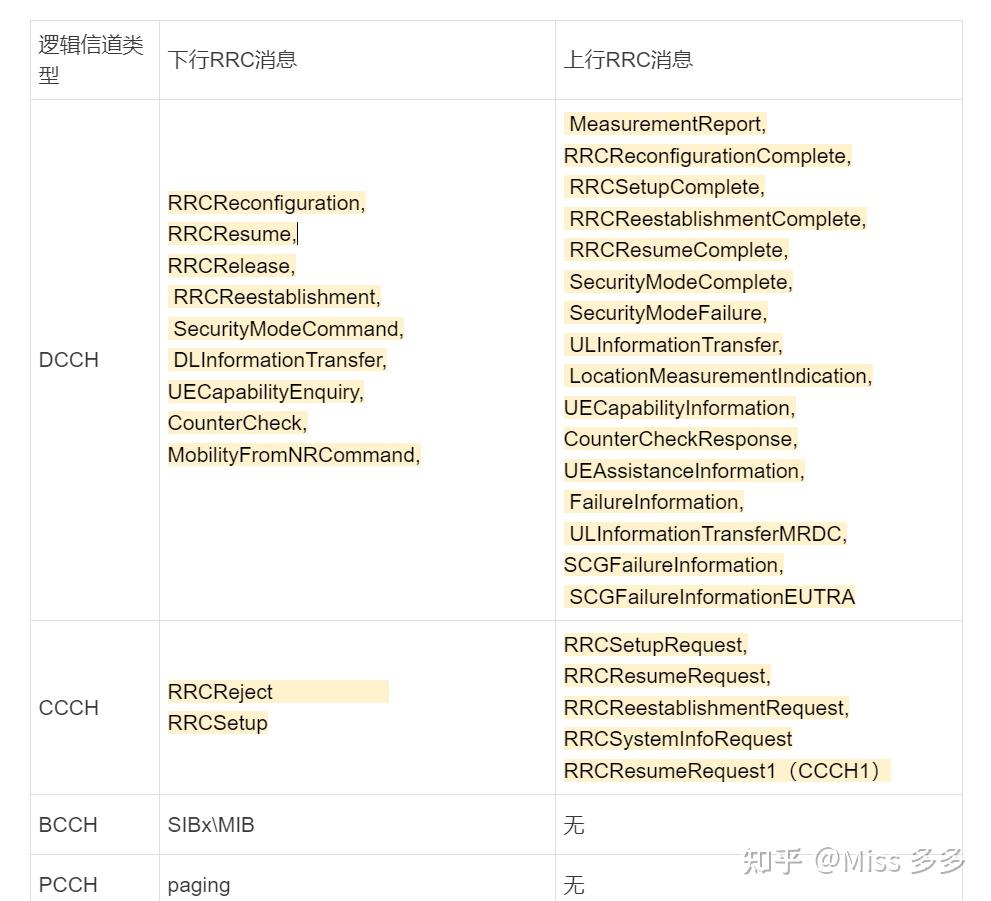The image size is (991, 901).
Task: Click the RRCReject message
Action: [220, 692]
